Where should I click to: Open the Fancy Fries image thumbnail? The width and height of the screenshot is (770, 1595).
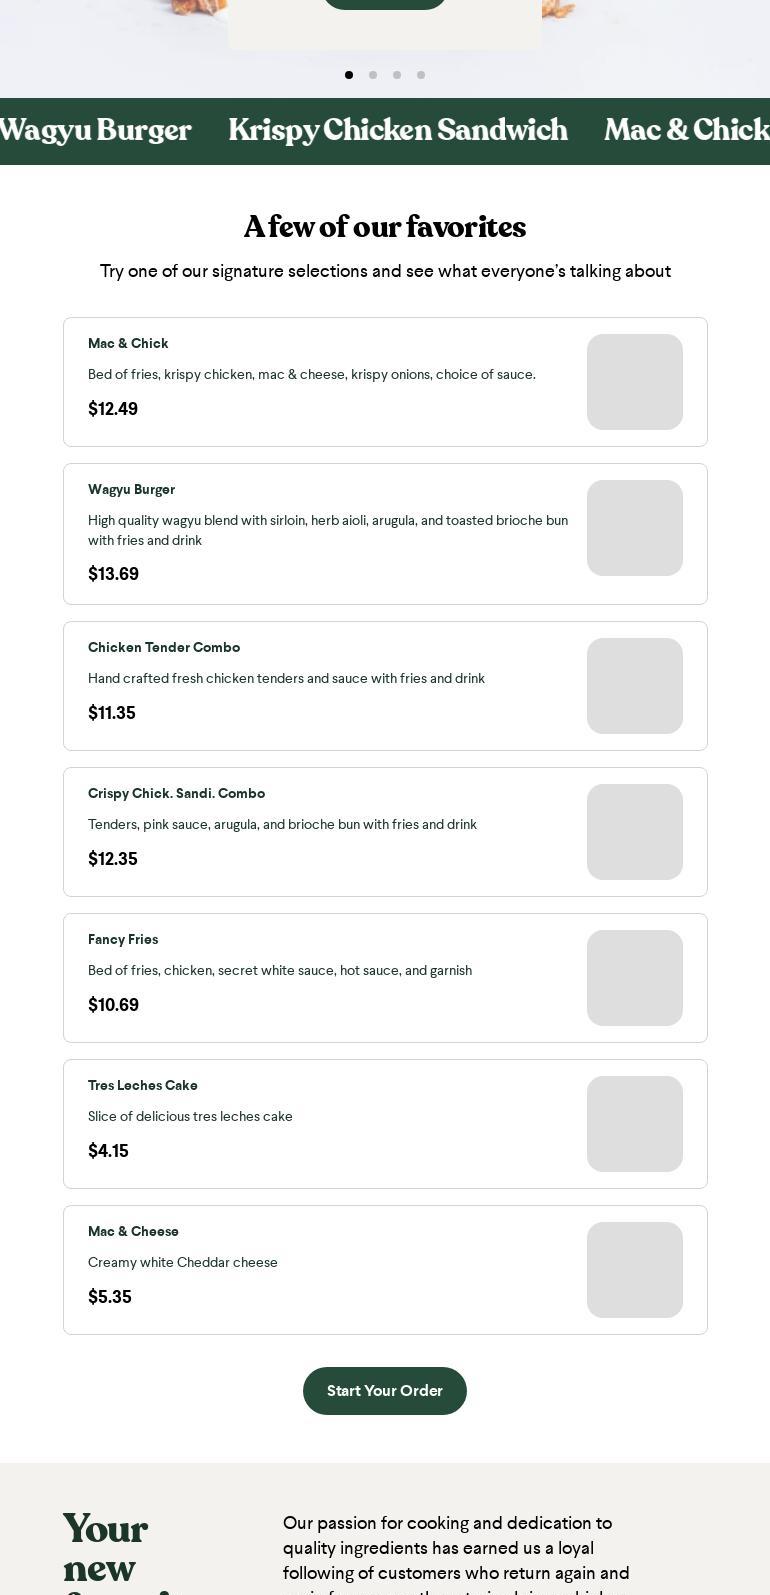pos(634,978)
